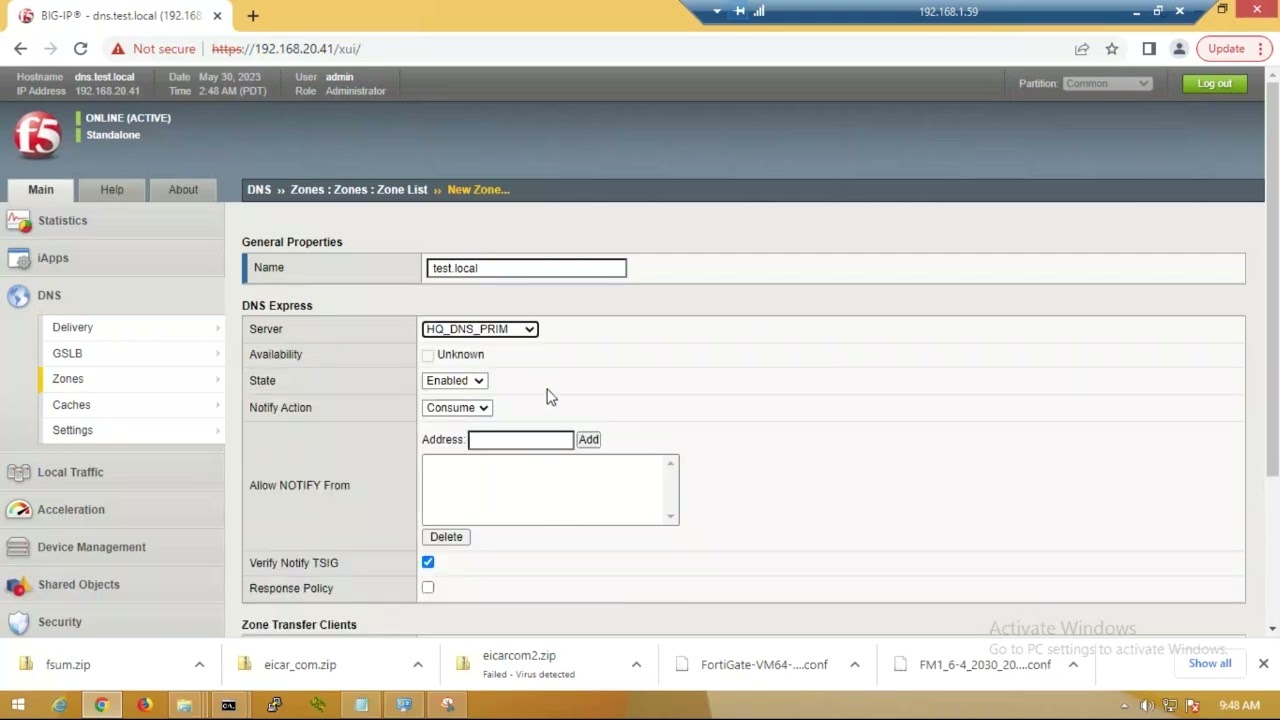Switch to the Help tab
Viewport: 1280px width, 720px height.
[112, 190]
